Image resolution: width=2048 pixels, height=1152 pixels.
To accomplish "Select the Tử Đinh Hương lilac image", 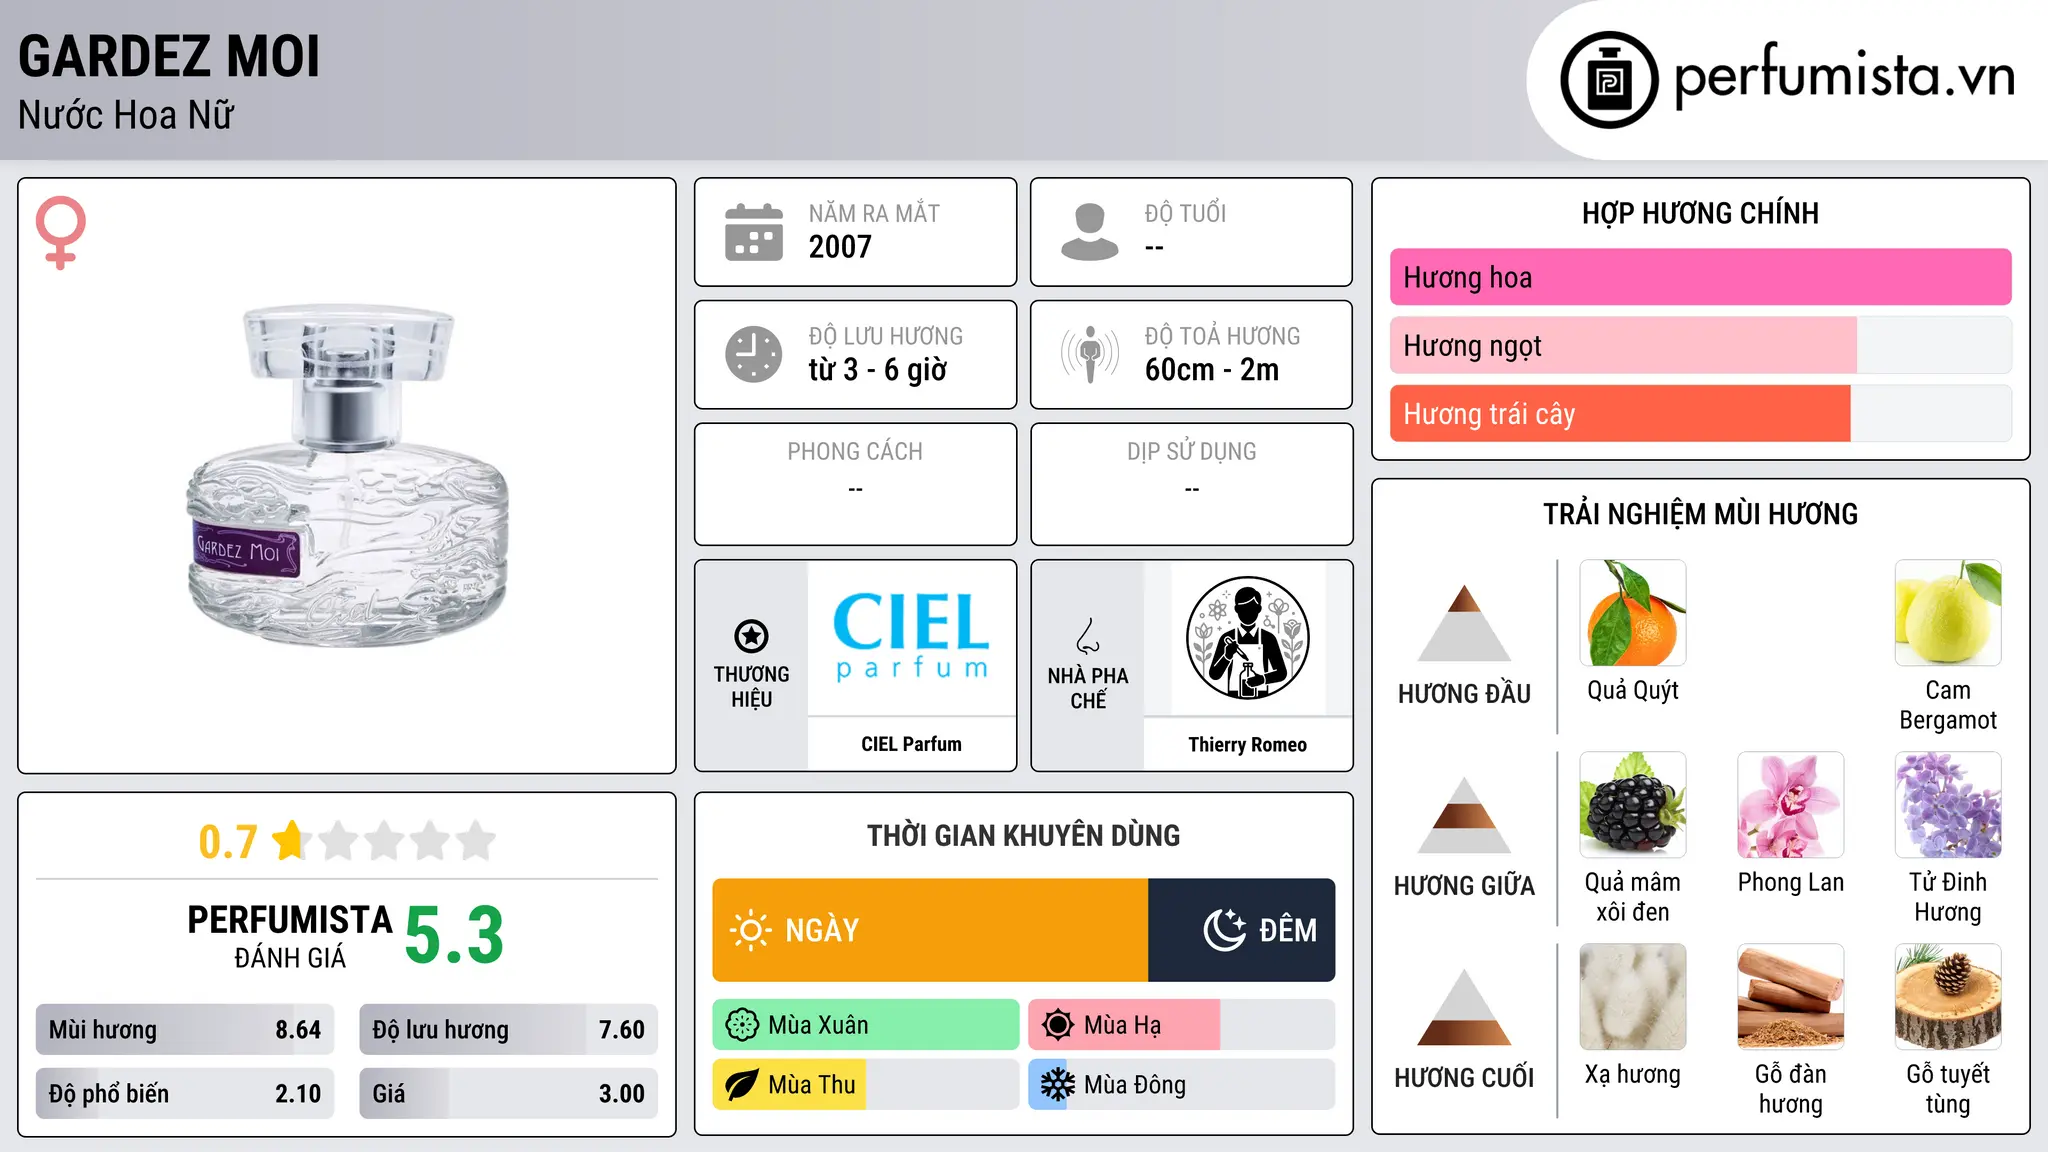I will pyautogui.click(x=1948, y=805).
